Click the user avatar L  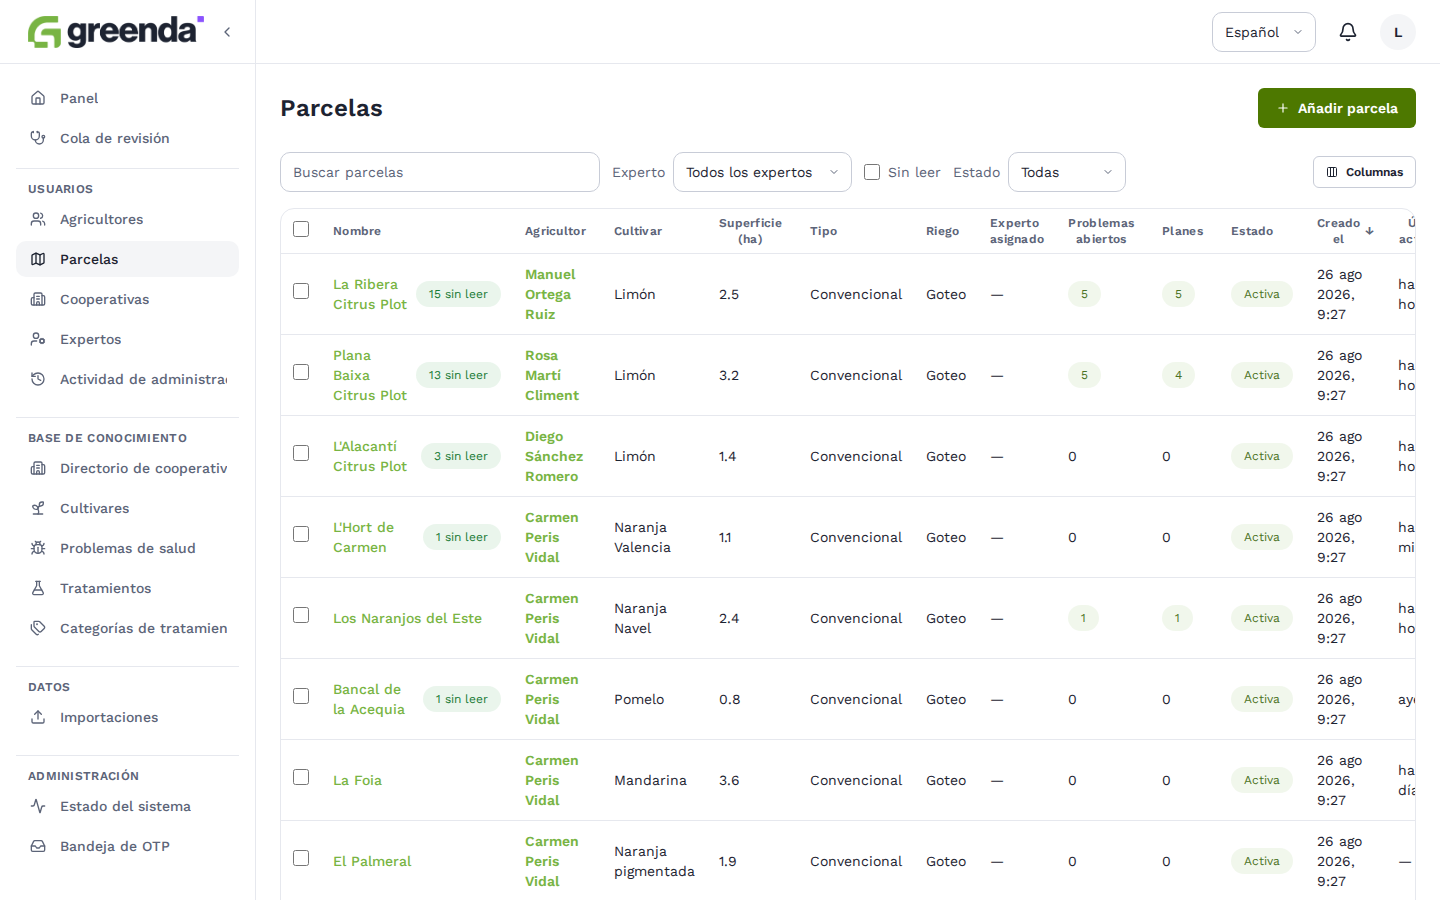(1398, 32)
